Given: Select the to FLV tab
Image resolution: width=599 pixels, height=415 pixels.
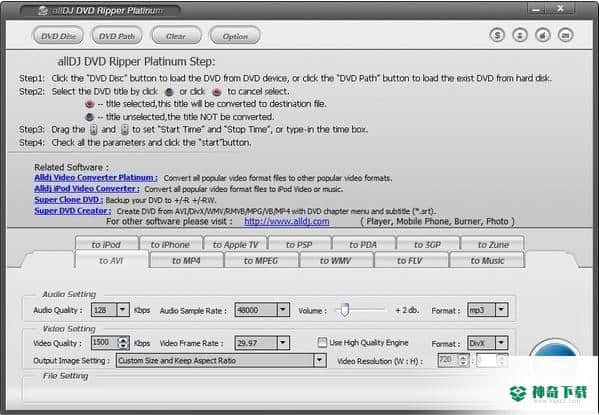Looking at the screenshot, I should coord(410,260).
